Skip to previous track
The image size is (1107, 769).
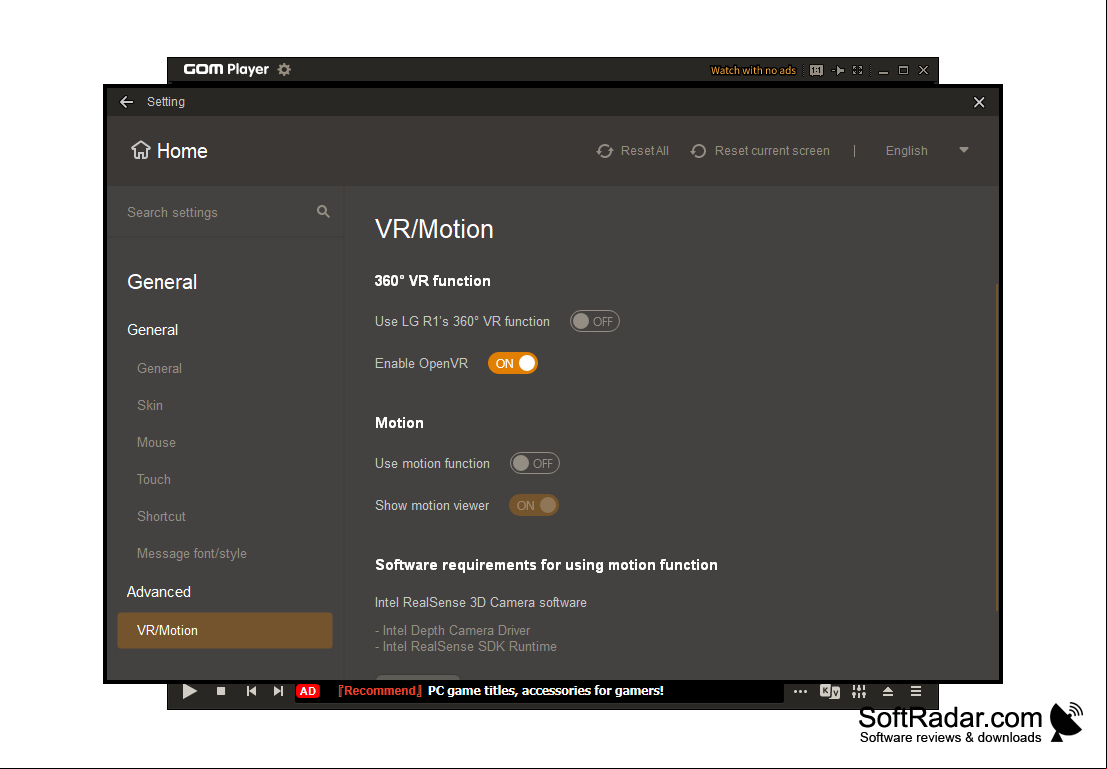tap(251, 691)
